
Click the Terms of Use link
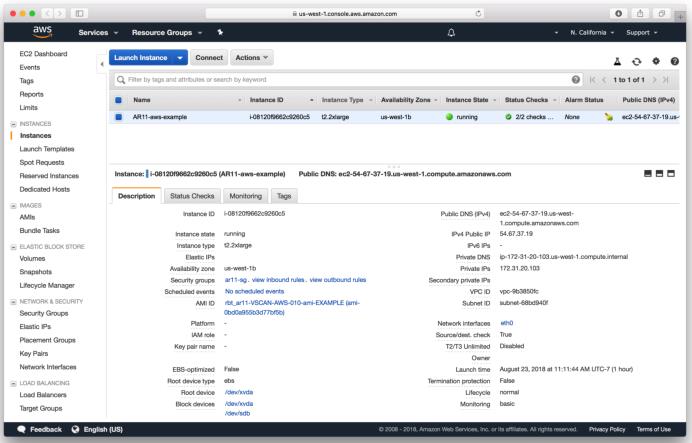point(654,429)
